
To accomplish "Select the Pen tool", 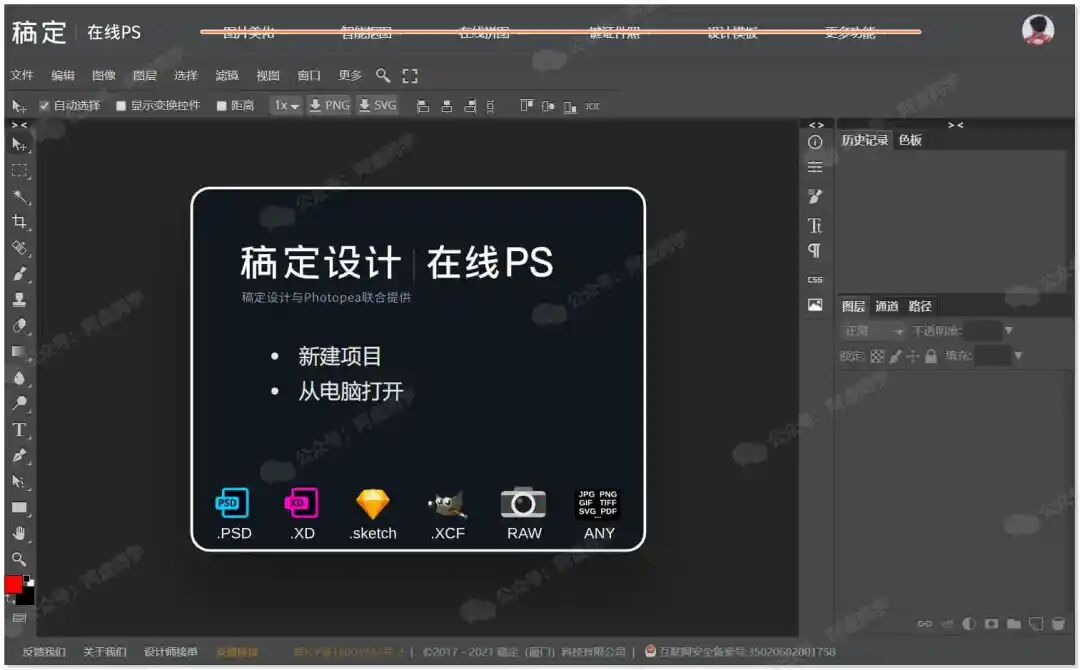I will pyautogui.click(x=19, y=455).
